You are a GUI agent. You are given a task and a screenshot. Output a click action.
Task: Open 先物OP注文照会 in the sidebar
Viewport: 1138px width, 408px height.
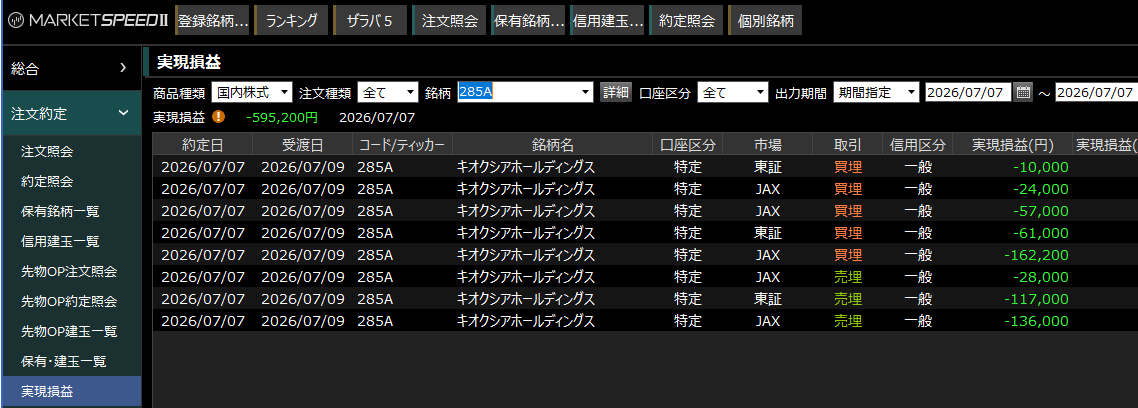(71, 272)
